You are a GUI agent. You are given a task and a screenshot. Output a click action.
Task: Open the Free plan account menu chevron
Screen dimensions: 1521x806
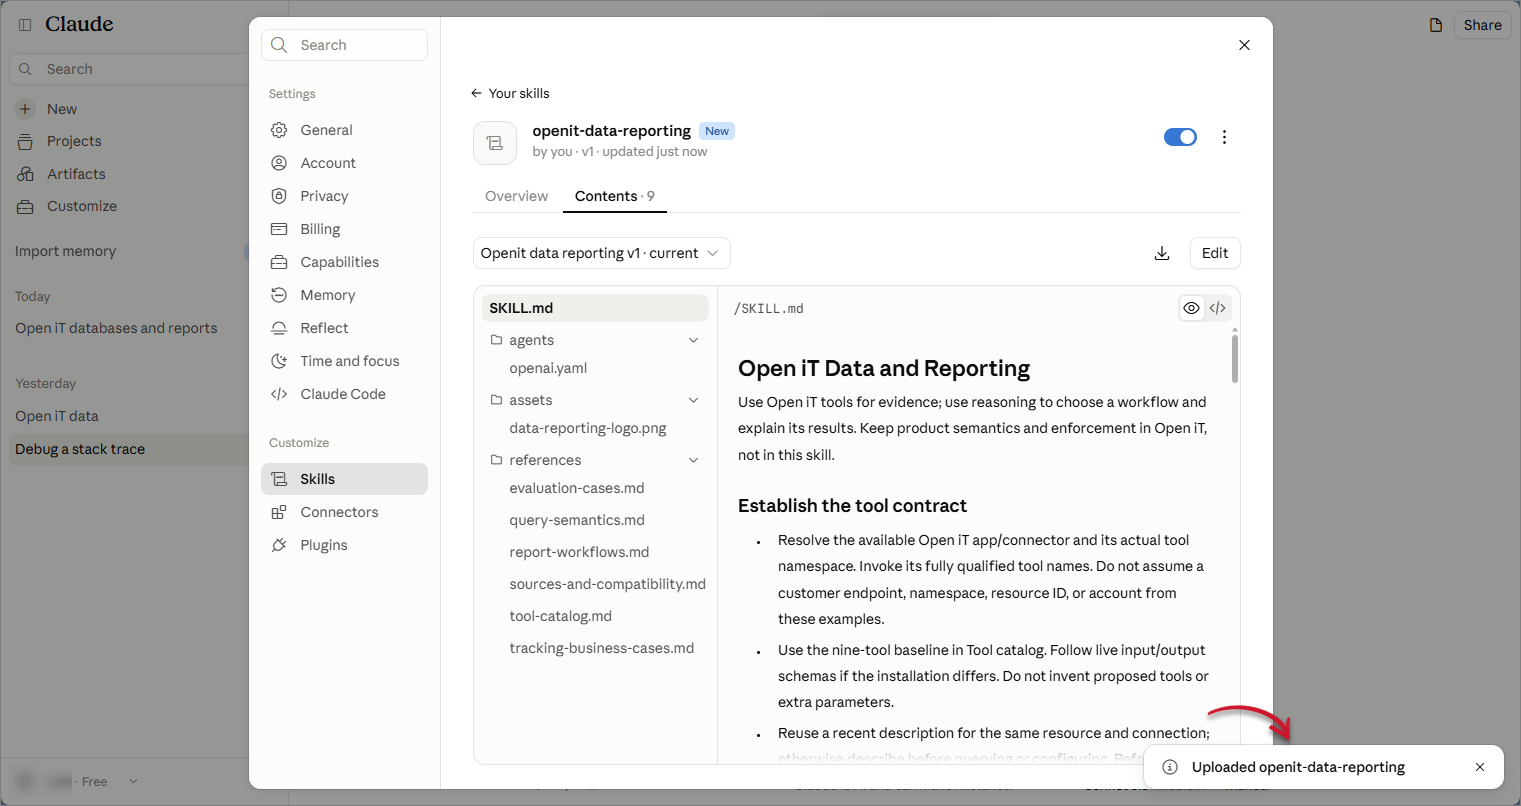tap(134, 781)
